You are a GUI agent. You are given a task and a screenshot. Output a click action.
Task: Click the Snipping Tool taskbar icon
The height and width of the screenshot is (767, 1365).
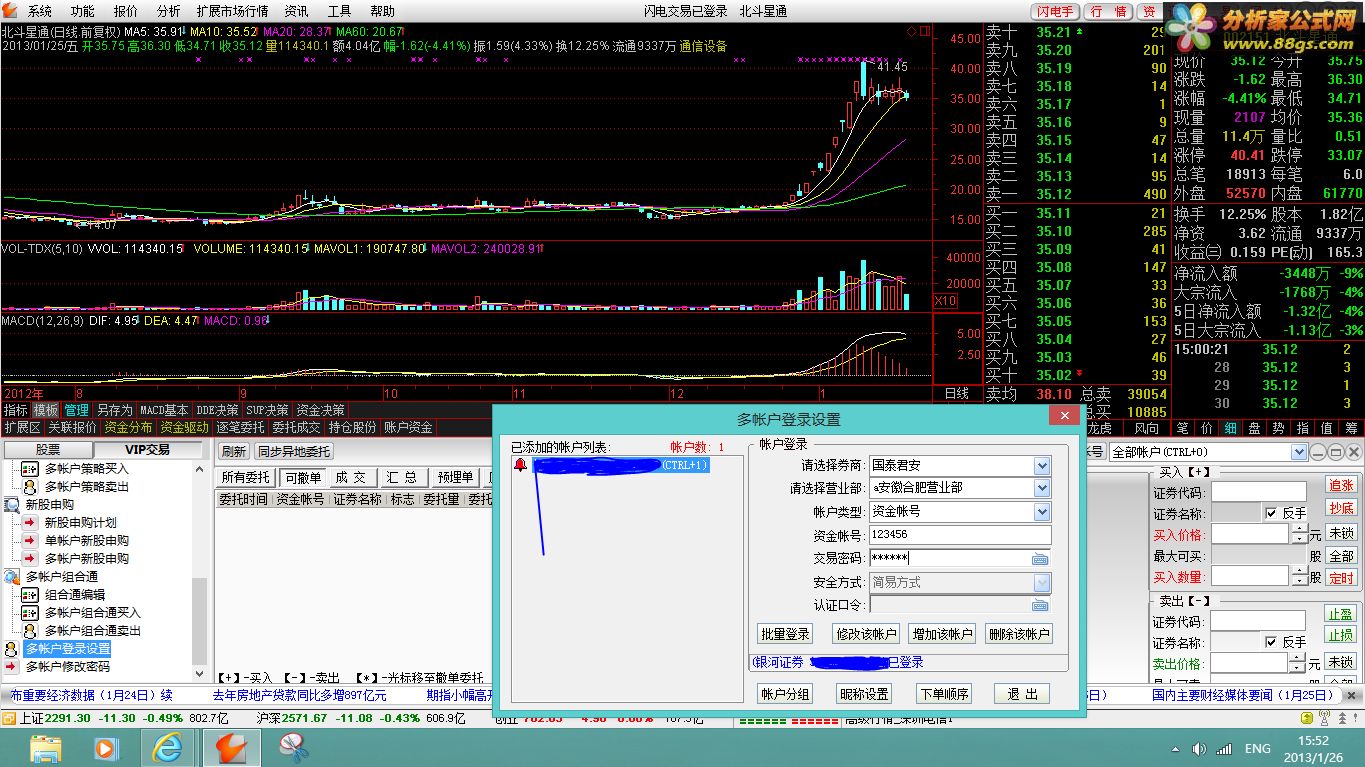point(292,747)
